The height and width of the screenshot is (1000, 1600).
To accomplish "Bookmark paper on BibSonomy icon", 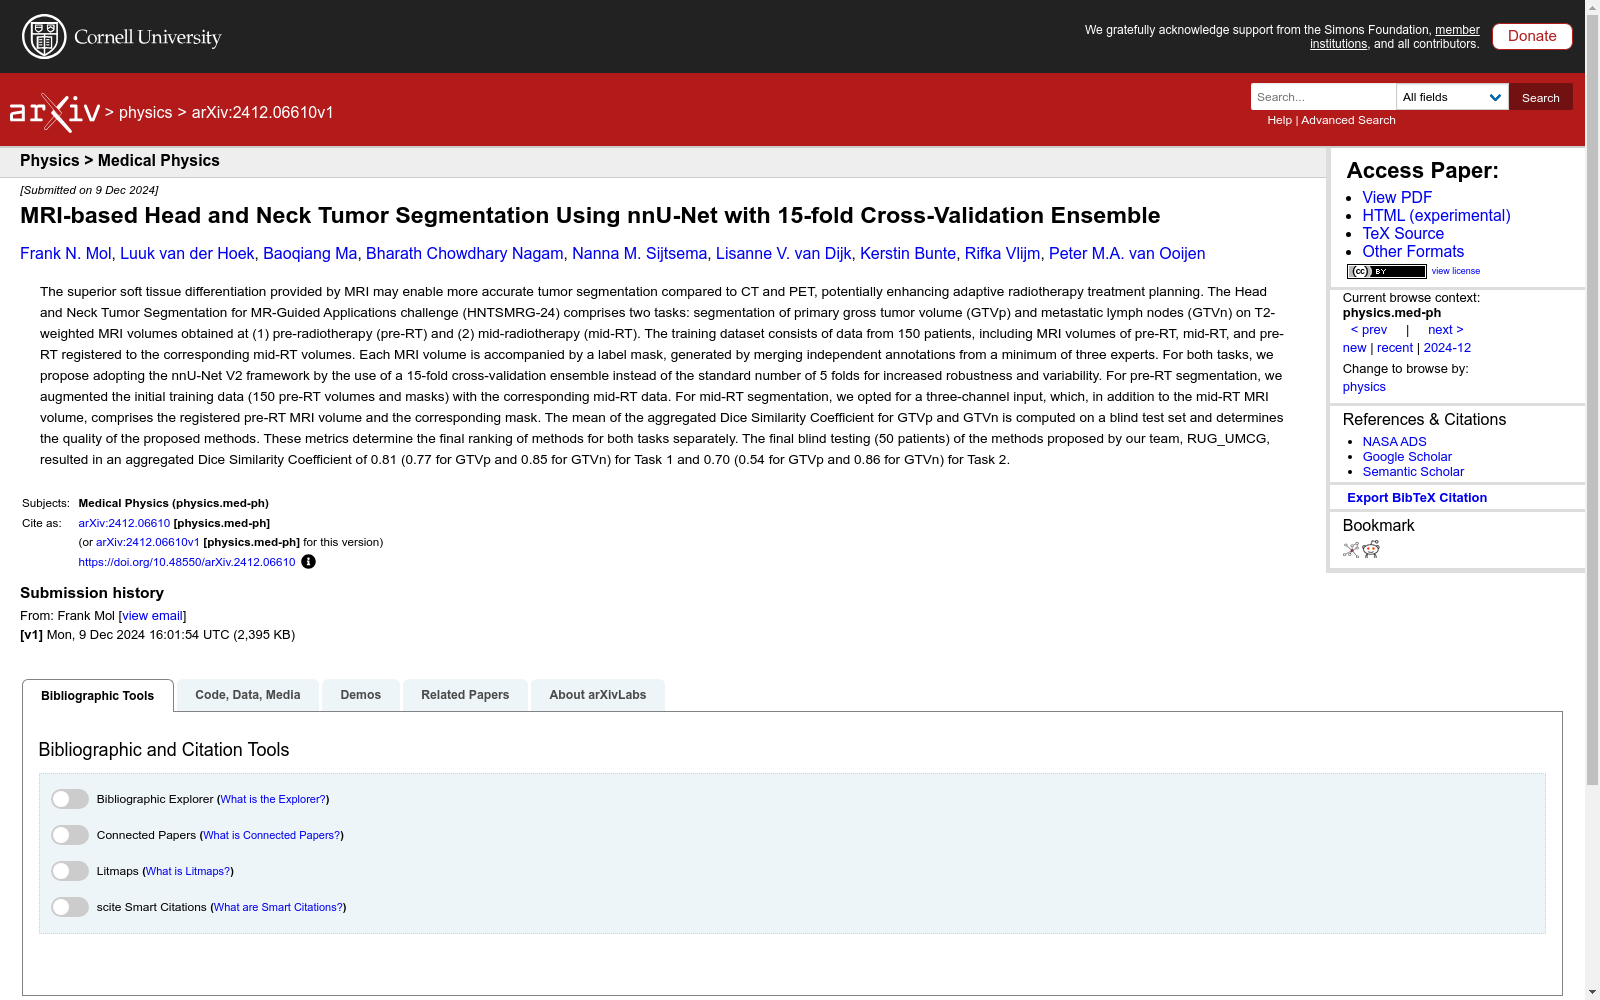I will [1351, 549].
